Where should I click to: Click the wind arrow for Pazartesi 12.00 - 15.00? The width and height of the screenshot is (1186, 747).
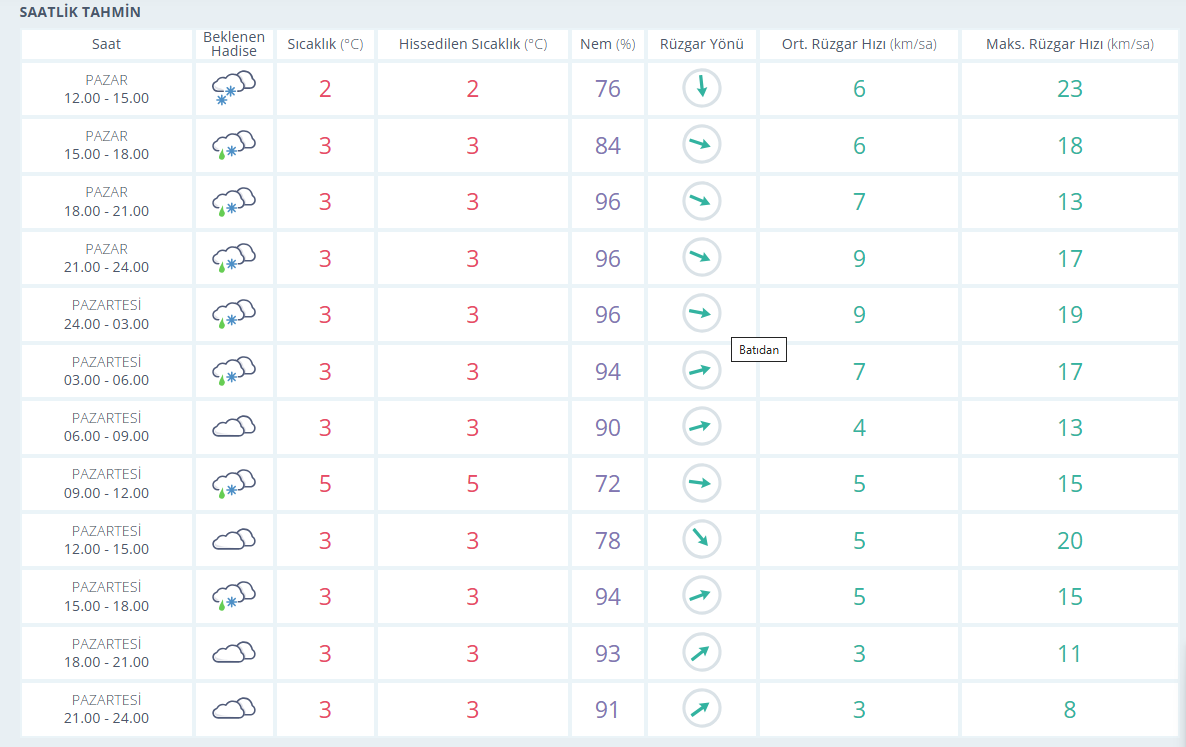[x=702, y=539]
